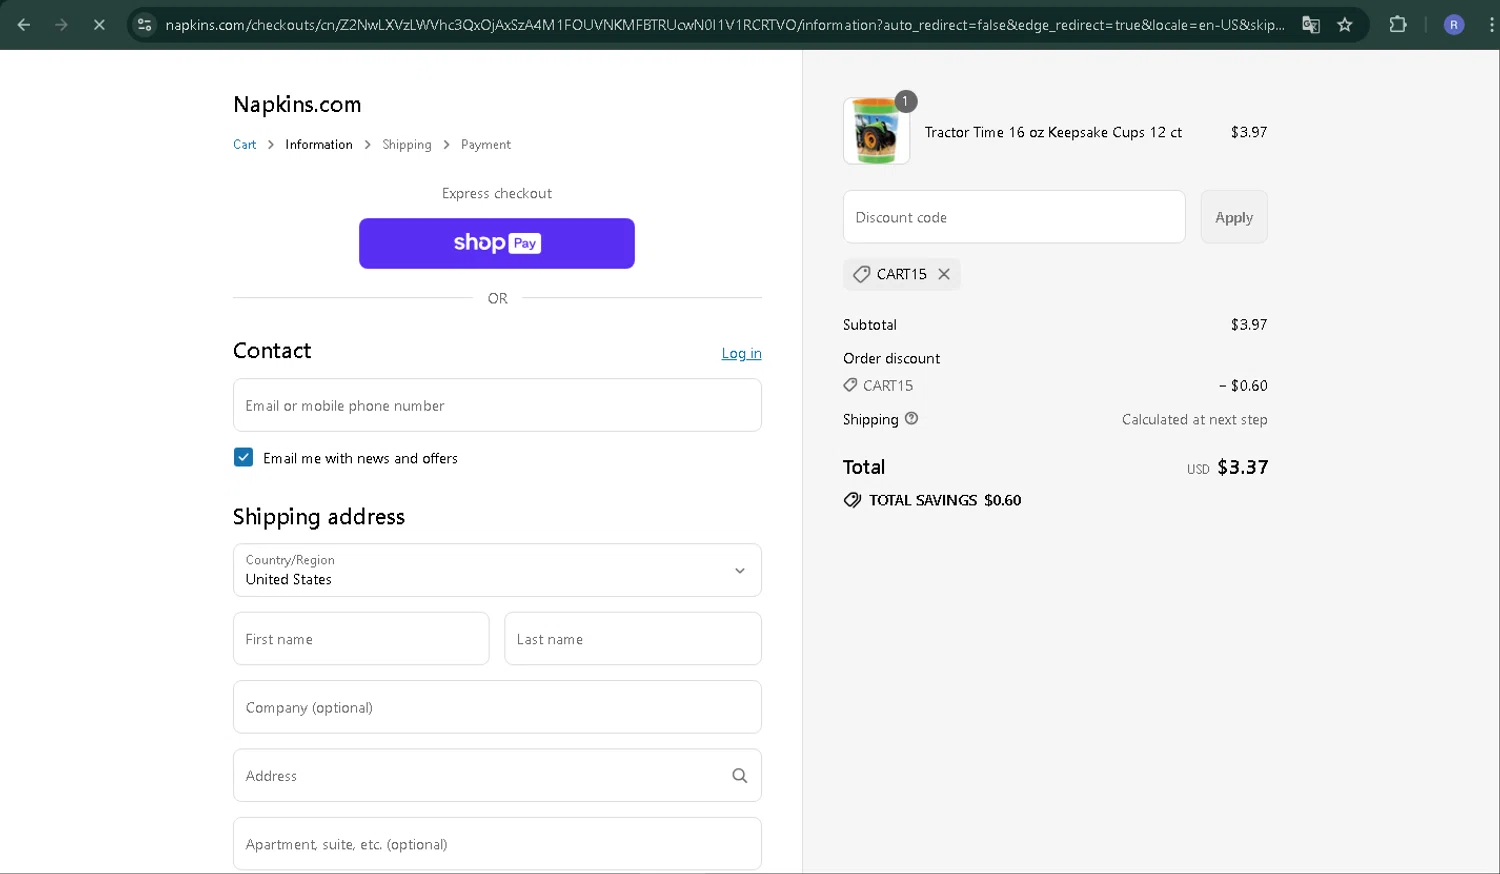Go to Cart breadcrumb link
The width and height of the screenshot is (1500, 874).
pos(245,145)
